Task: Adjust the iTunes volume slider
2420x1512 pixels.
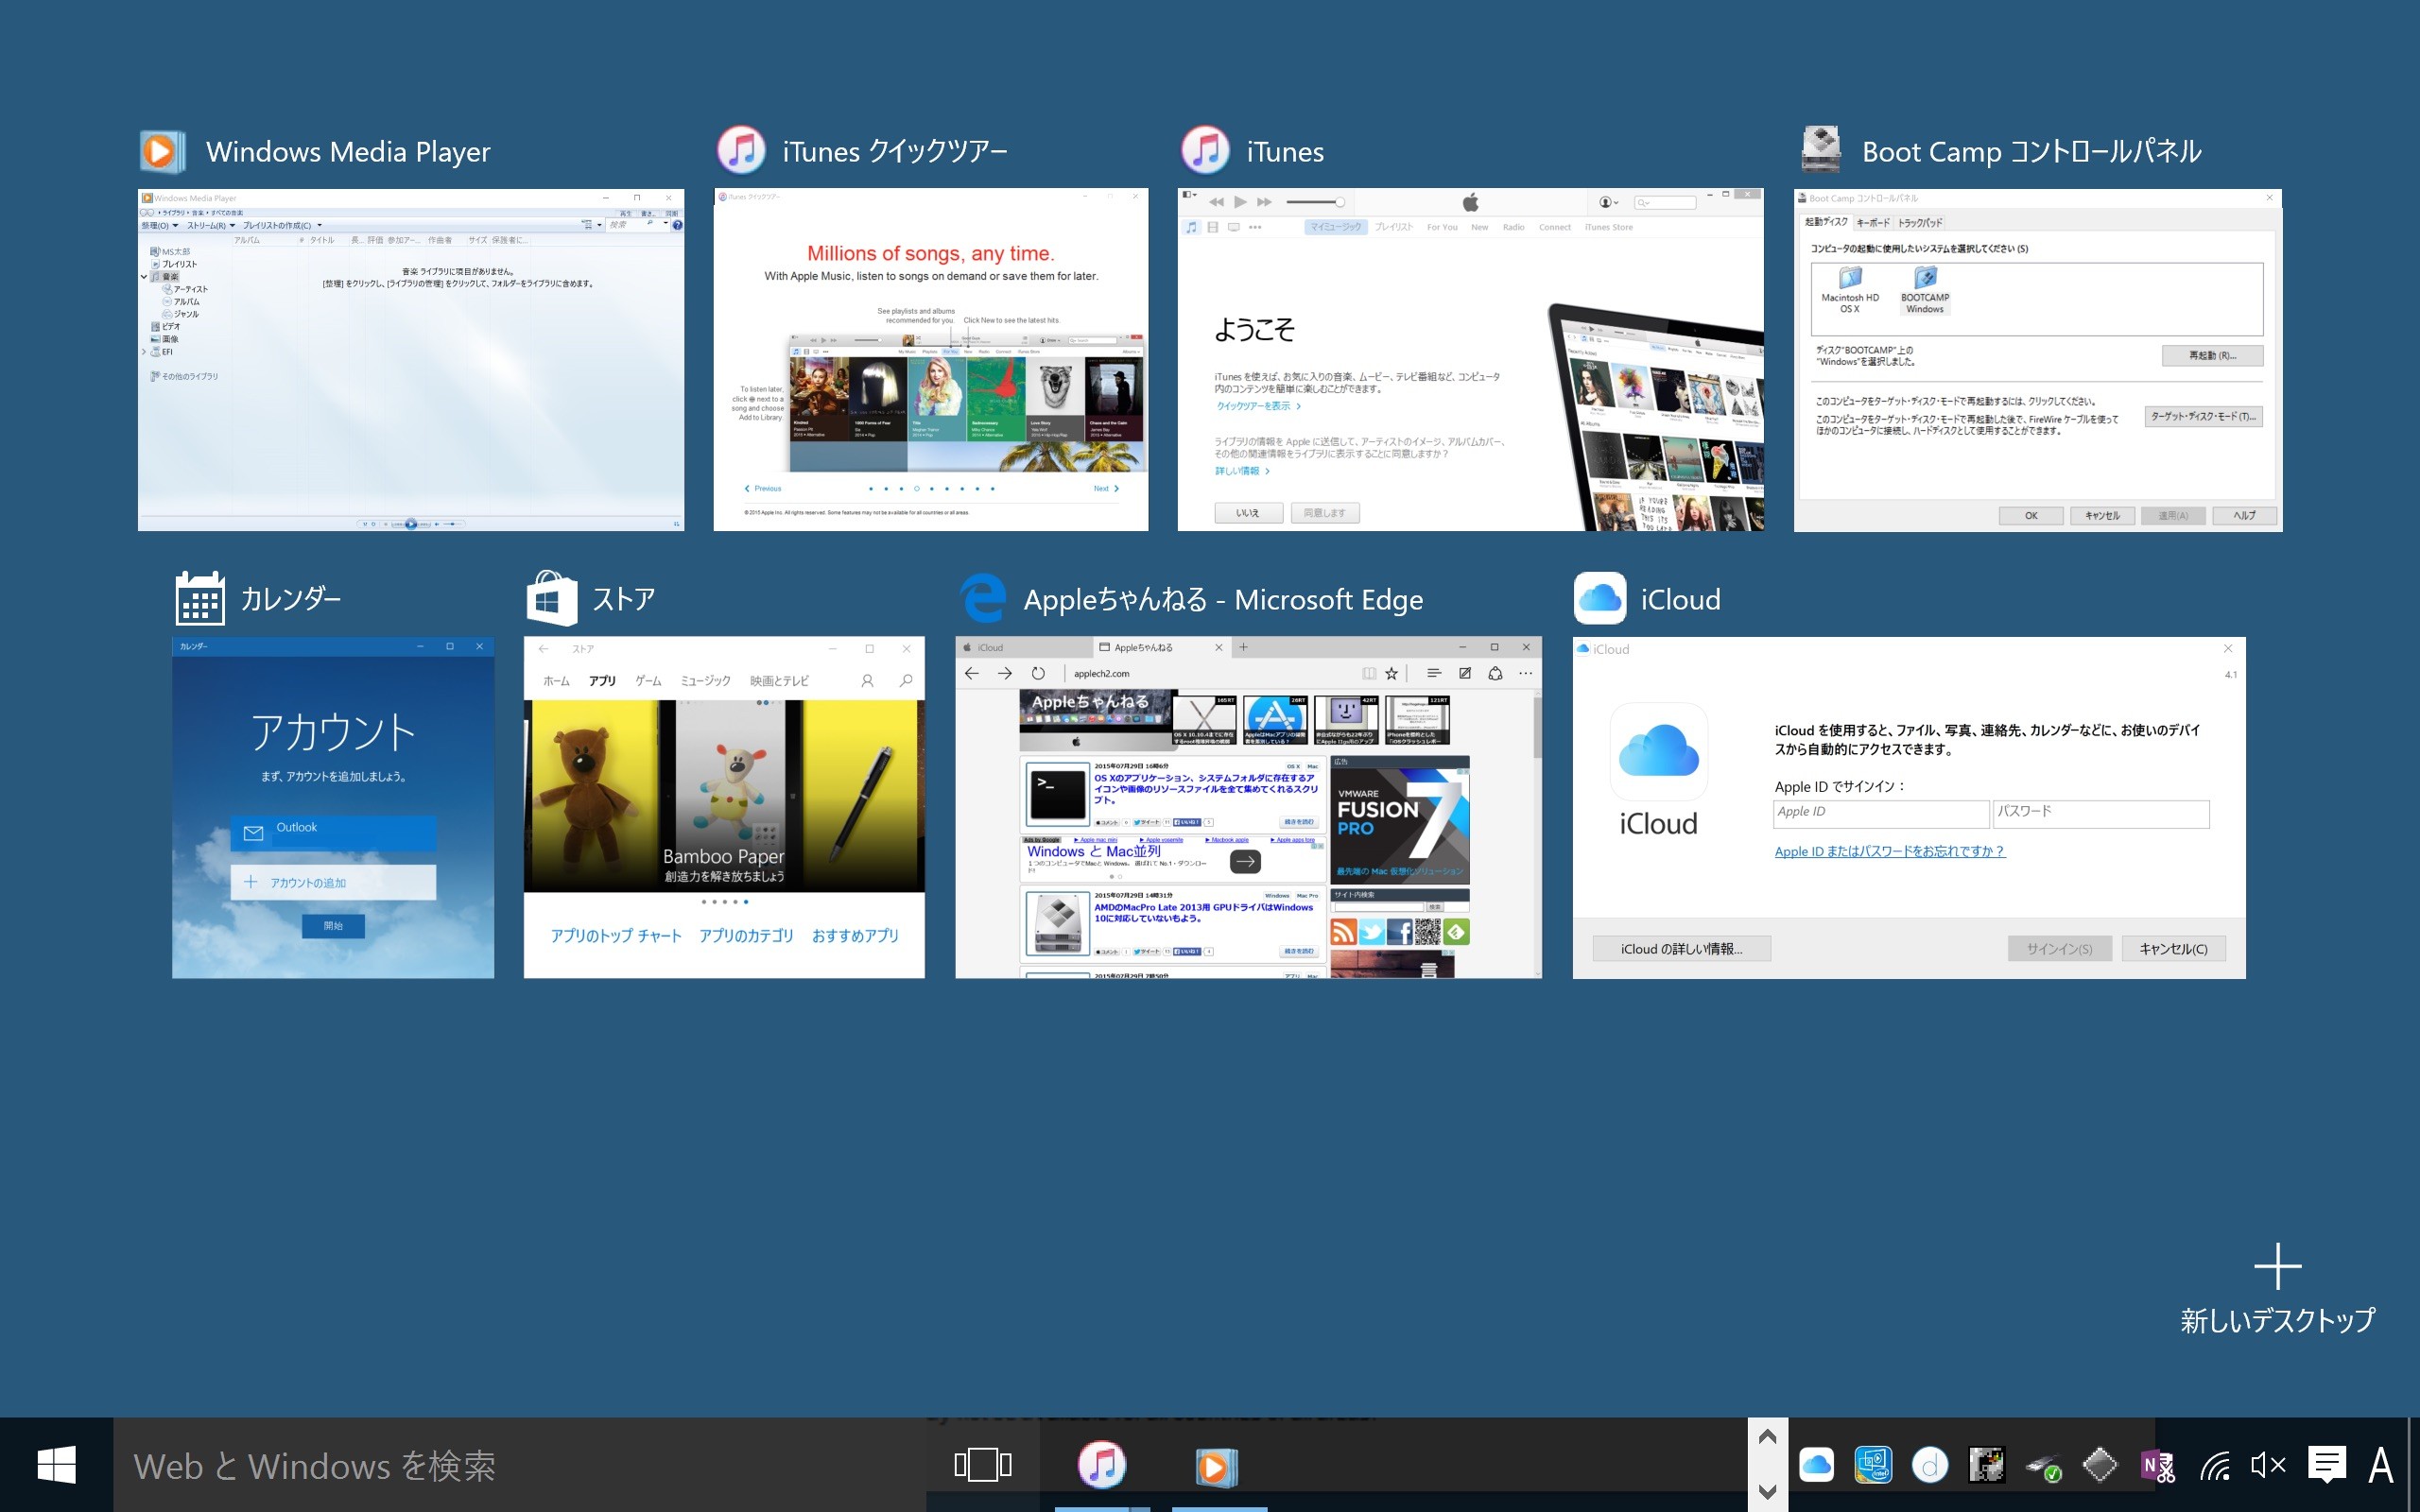Action: click(x=1315, y=202)
